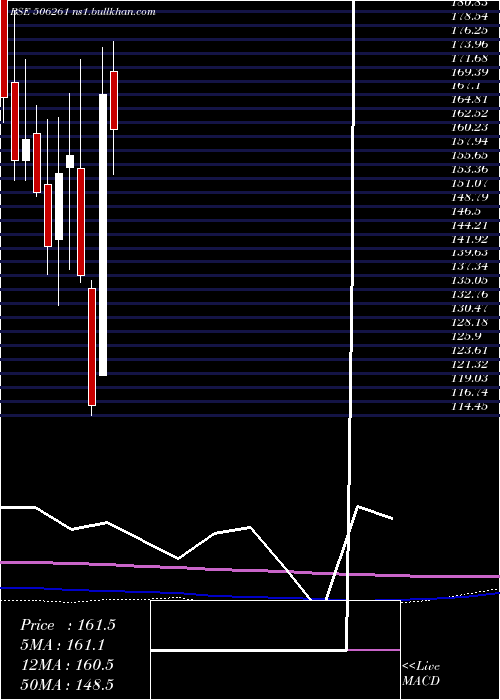The height and width of the screenshot is (700, 500).
Task: Click the 157.94 price axis label
Action: [470, 142]
